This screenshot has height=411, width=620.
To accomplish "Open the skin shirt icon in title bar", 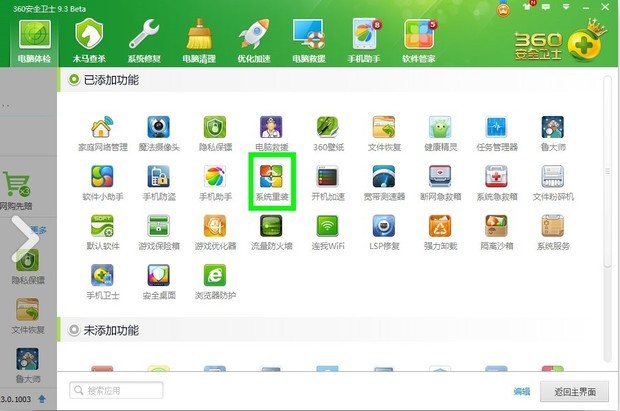I will click(527, 6).
